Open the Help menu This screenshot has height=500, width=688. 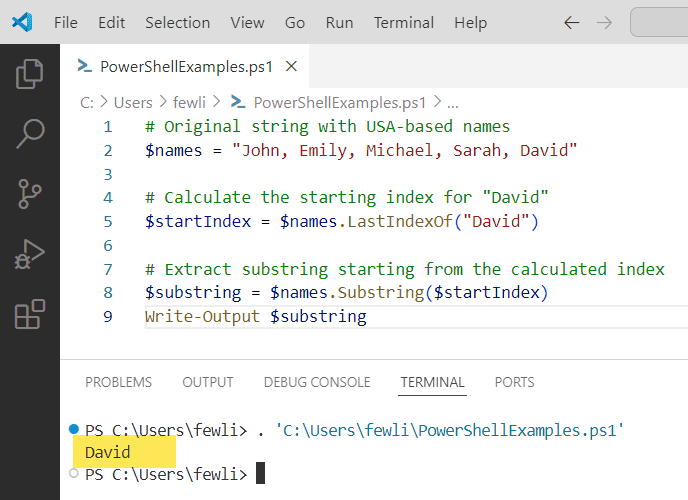(x=470, y=22)
